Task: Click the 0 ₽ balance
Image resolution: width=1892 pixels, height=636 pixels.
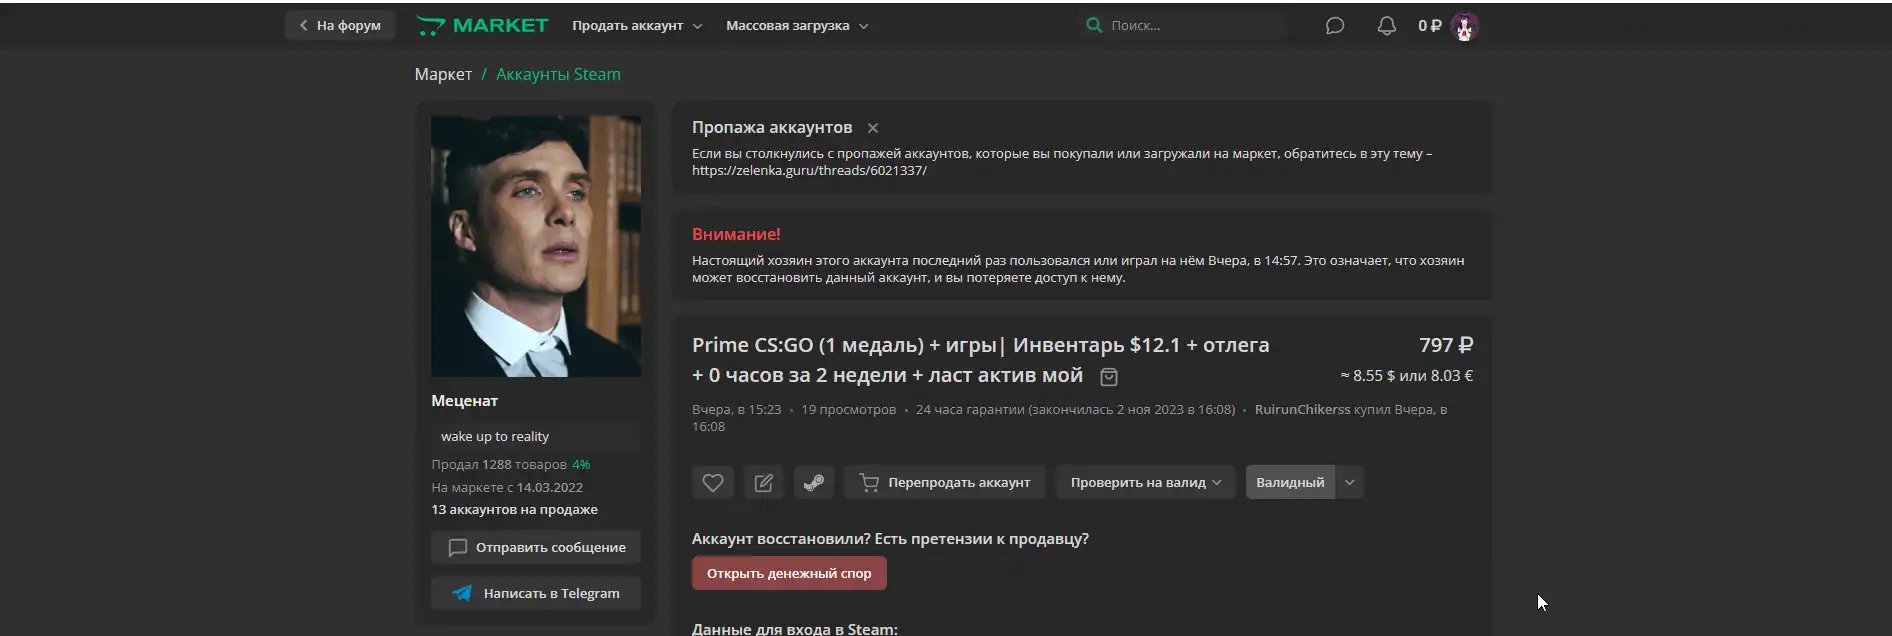Action: click(1429, 26)
